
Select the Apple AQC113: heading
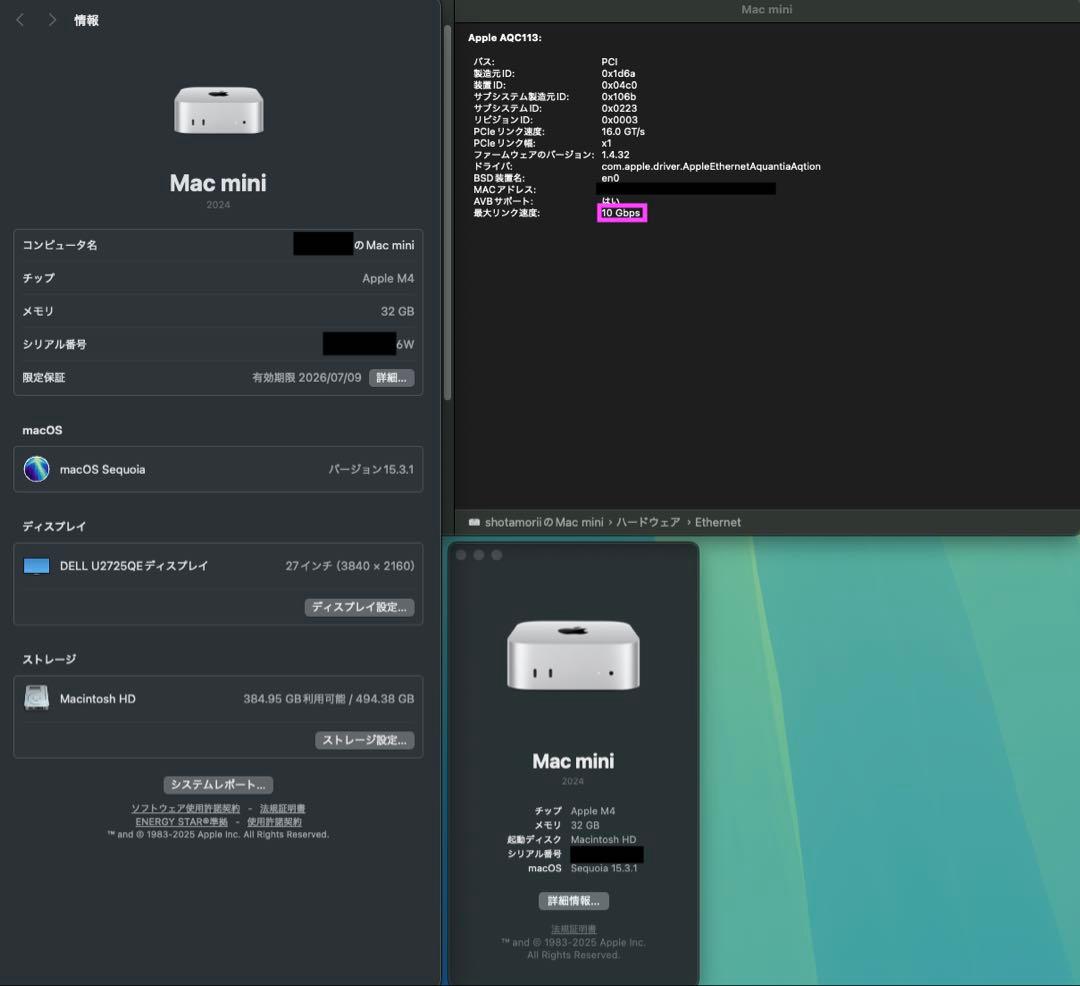click(505, 38)
